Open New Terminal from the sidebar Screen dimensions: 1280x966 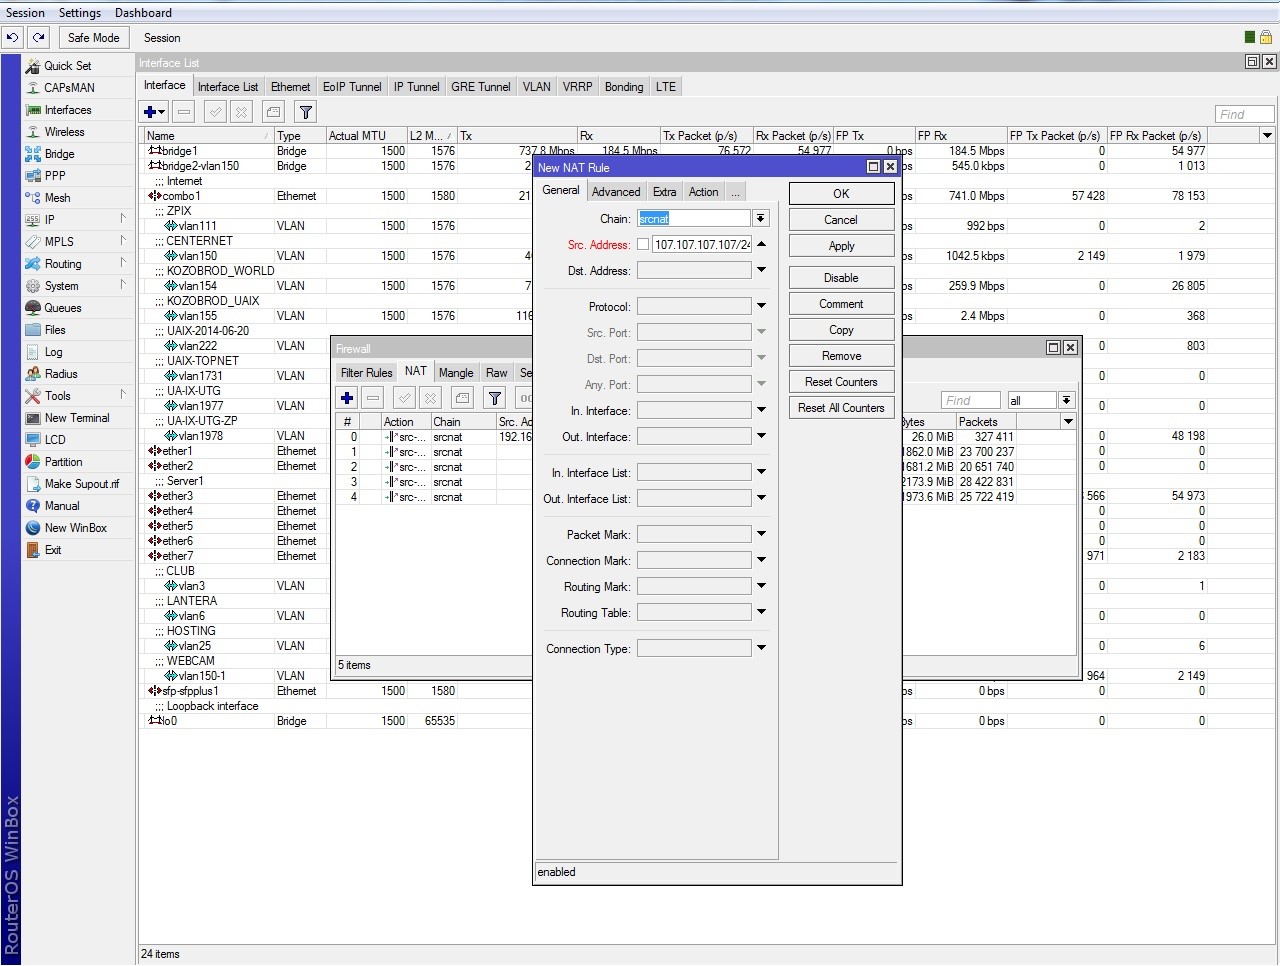[77, 418]
